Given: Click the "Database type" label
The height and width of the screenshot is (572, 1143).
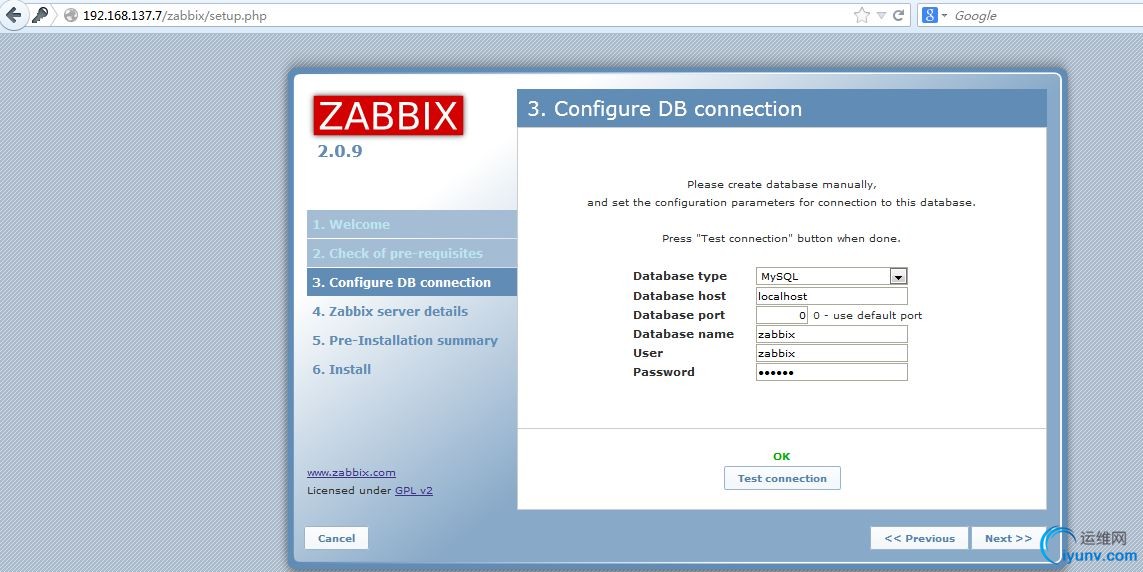Looking at the screenshot, I should [679, 276].
